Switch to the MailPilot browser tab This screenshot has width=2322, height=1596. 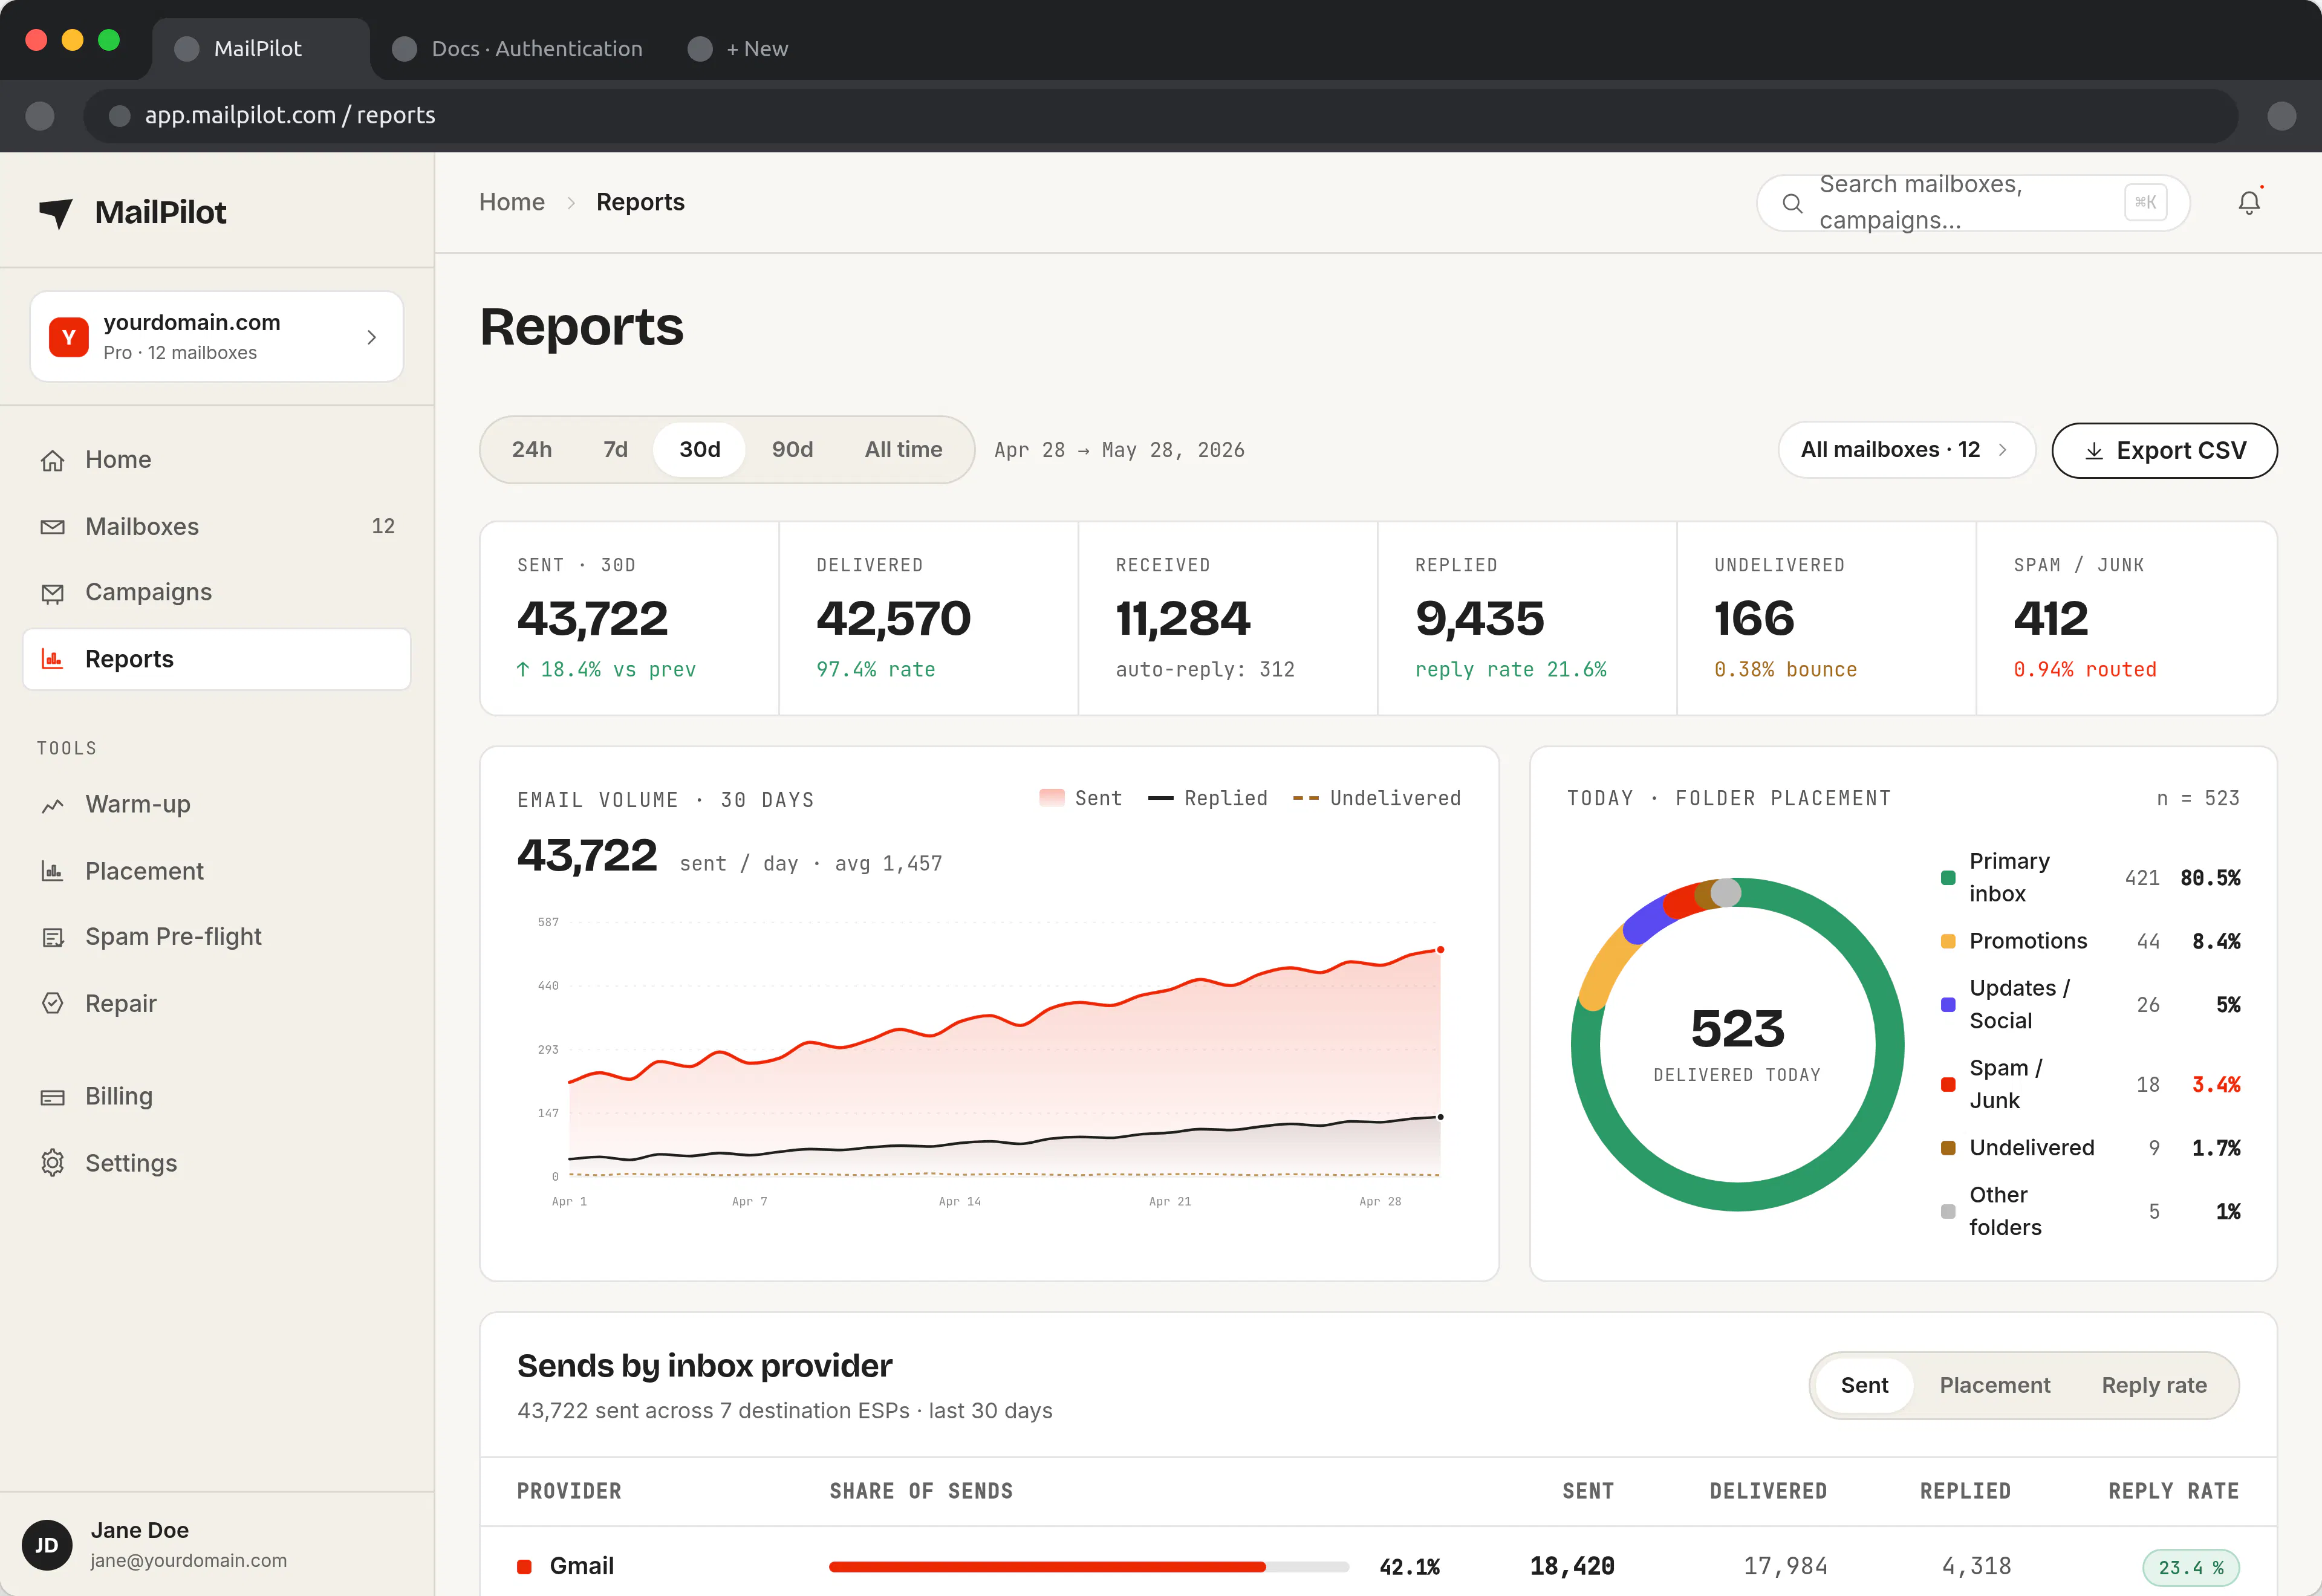pos(260,48)
